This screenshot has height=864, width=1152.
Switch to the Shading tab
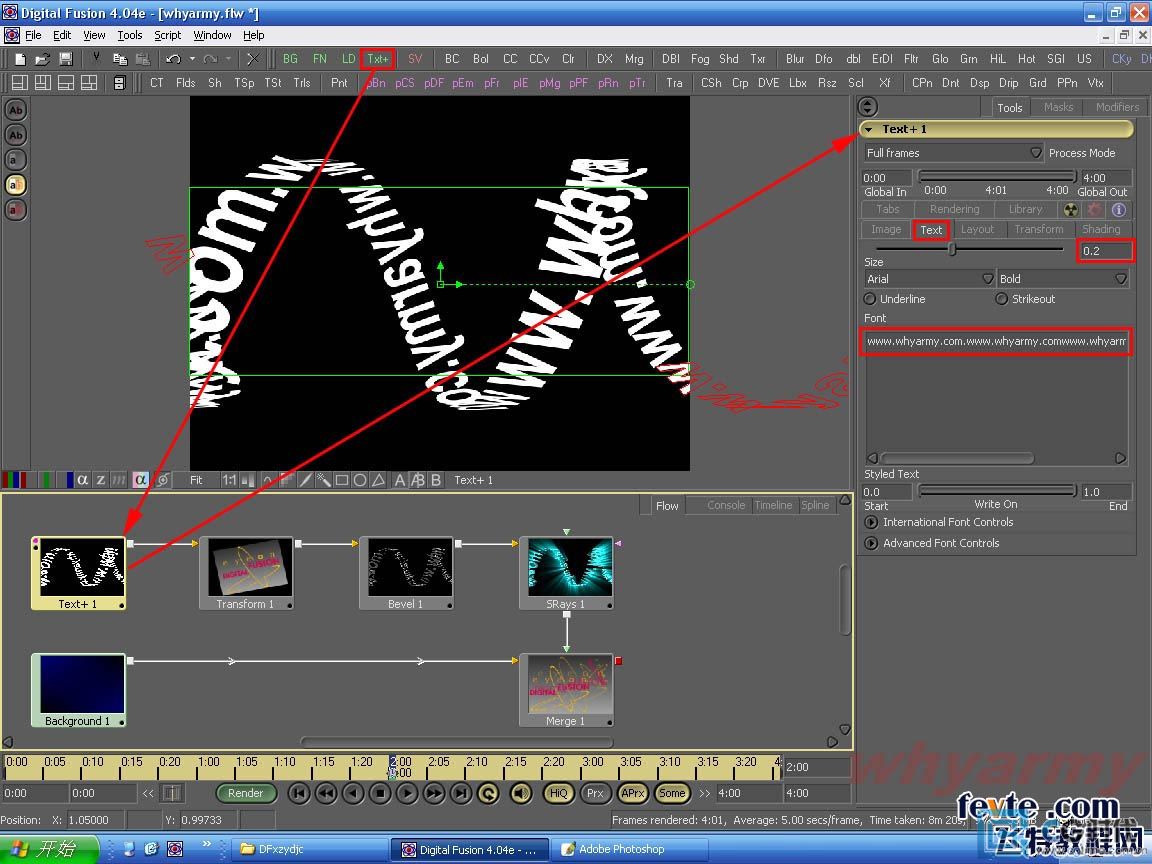click(1101, 229)
